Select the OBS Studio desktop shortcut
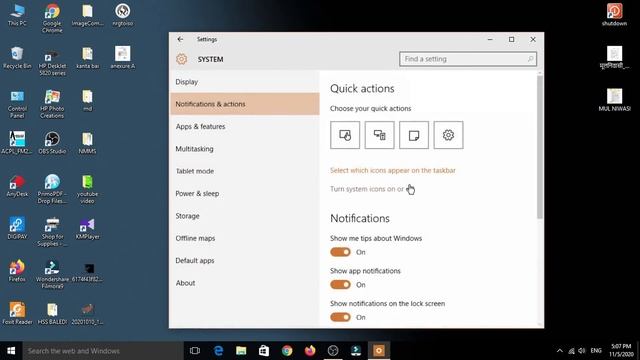 pyautogui.click(x=52, y=143)
